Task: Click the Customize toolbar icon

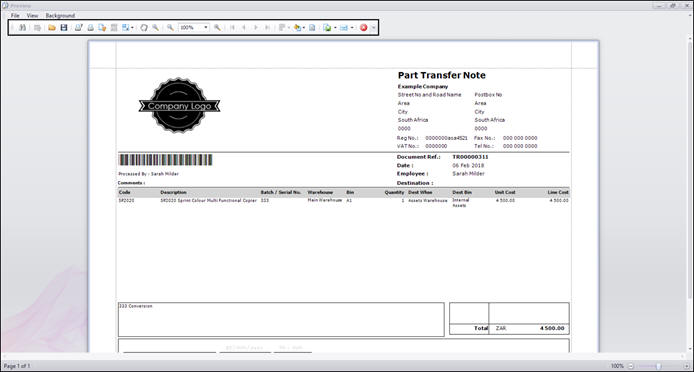Action: 38,27
